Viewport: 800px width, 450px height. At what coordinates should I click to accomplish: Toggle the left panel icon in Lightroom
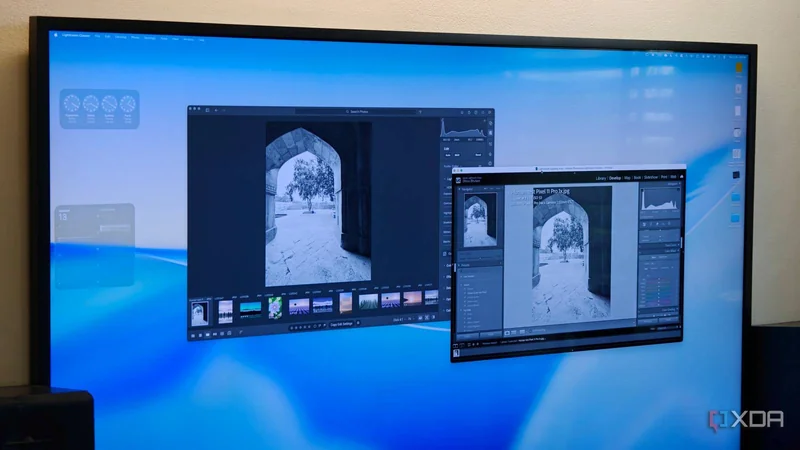point(207,110)
